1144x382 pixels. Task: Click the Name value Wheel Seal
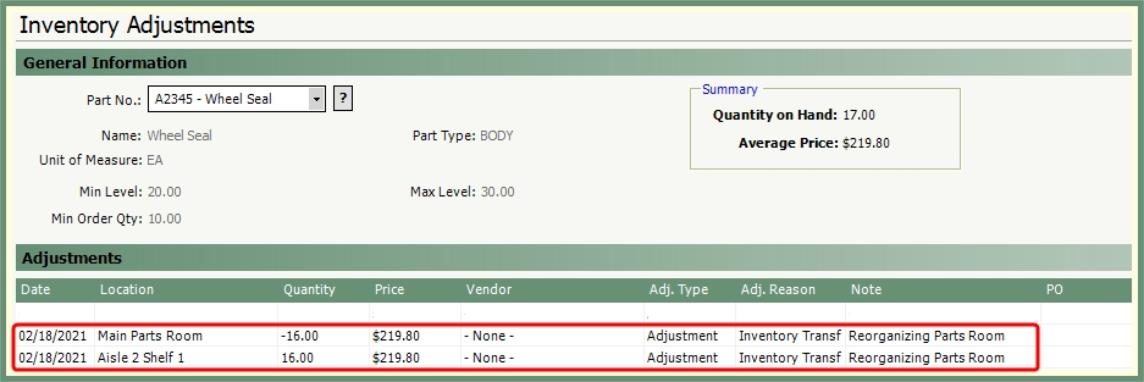point(179,136)
